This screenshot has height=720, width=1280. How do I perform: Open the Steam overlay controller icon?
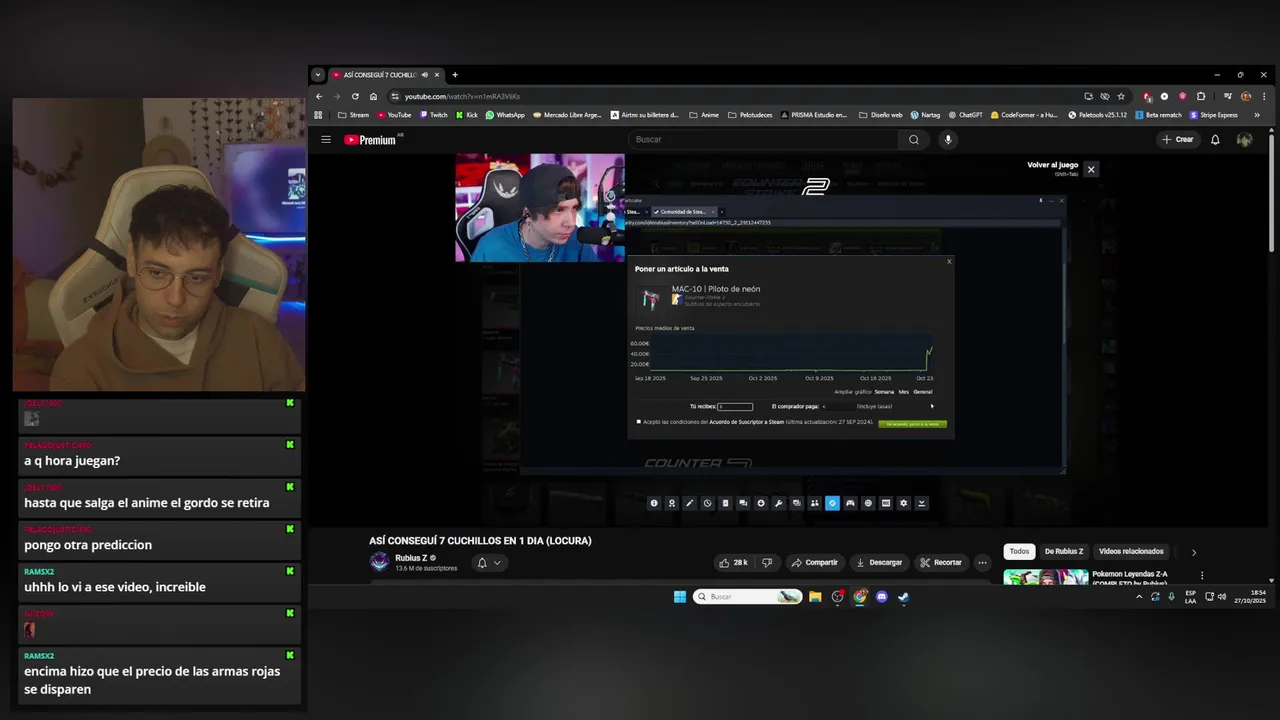[850, 503]
